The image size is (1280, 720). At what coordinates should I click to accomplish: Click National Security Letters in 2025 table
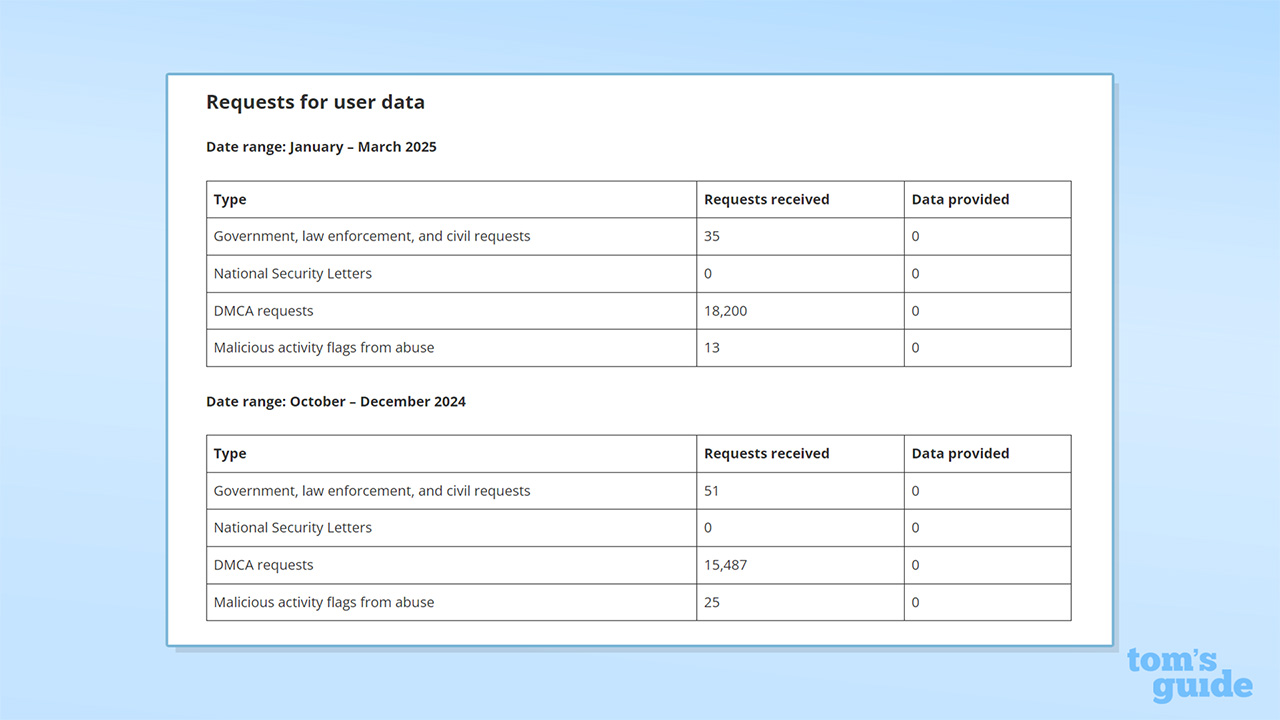[x=292, y=274]
